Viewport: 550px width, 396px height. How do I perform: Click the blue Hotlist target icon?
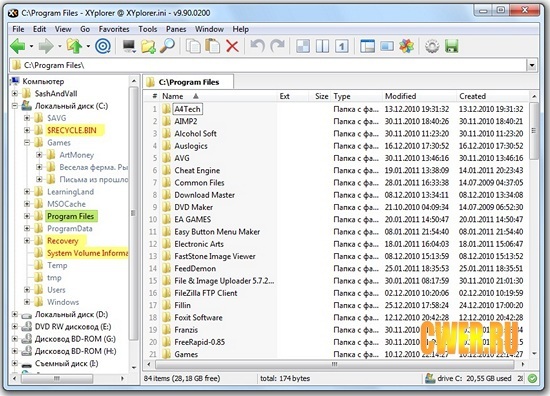(x=103, y=46)
